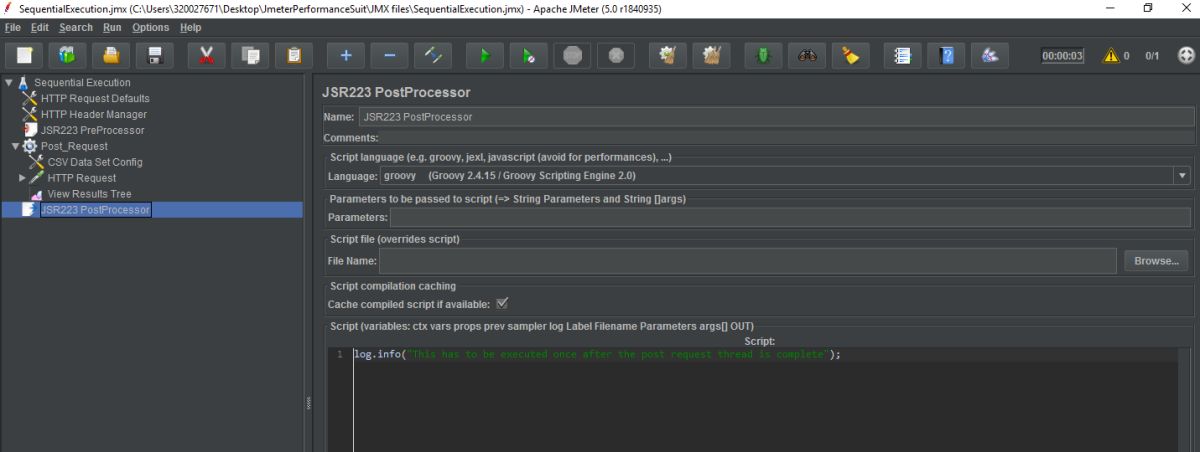Click the split pane divider arrows
The image size is (1200, 452).
click(308, 403)
